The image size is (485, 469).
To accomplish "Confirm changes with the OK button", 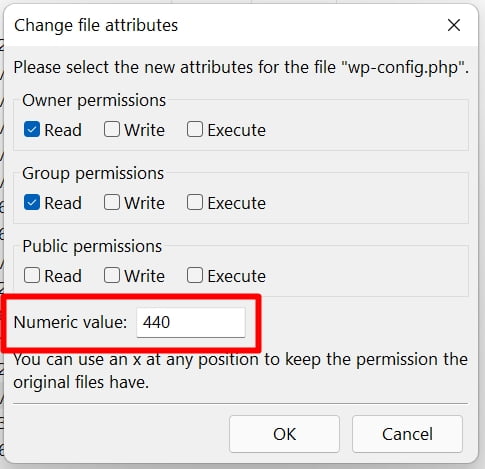I will click(284, 434).
